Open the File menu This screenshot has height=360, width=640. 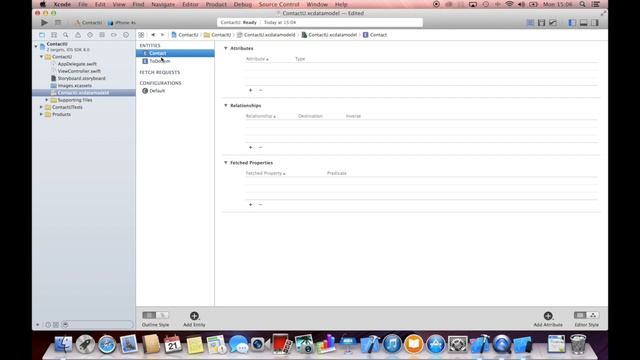tap(83, 4)
